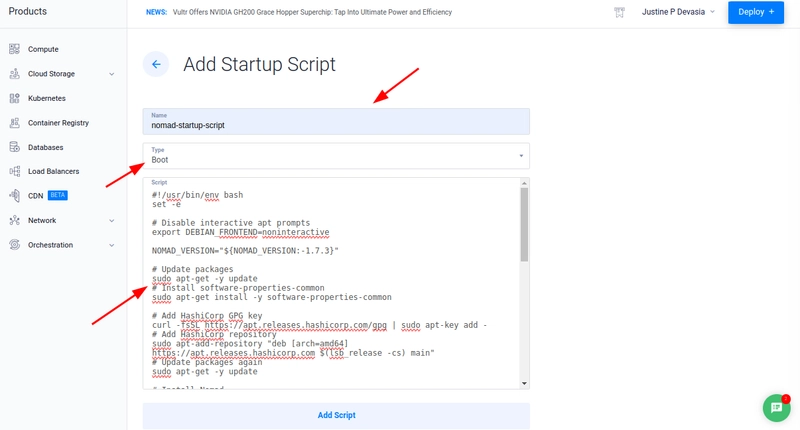Click the Script scrollbar thumb

click(524, 224)
